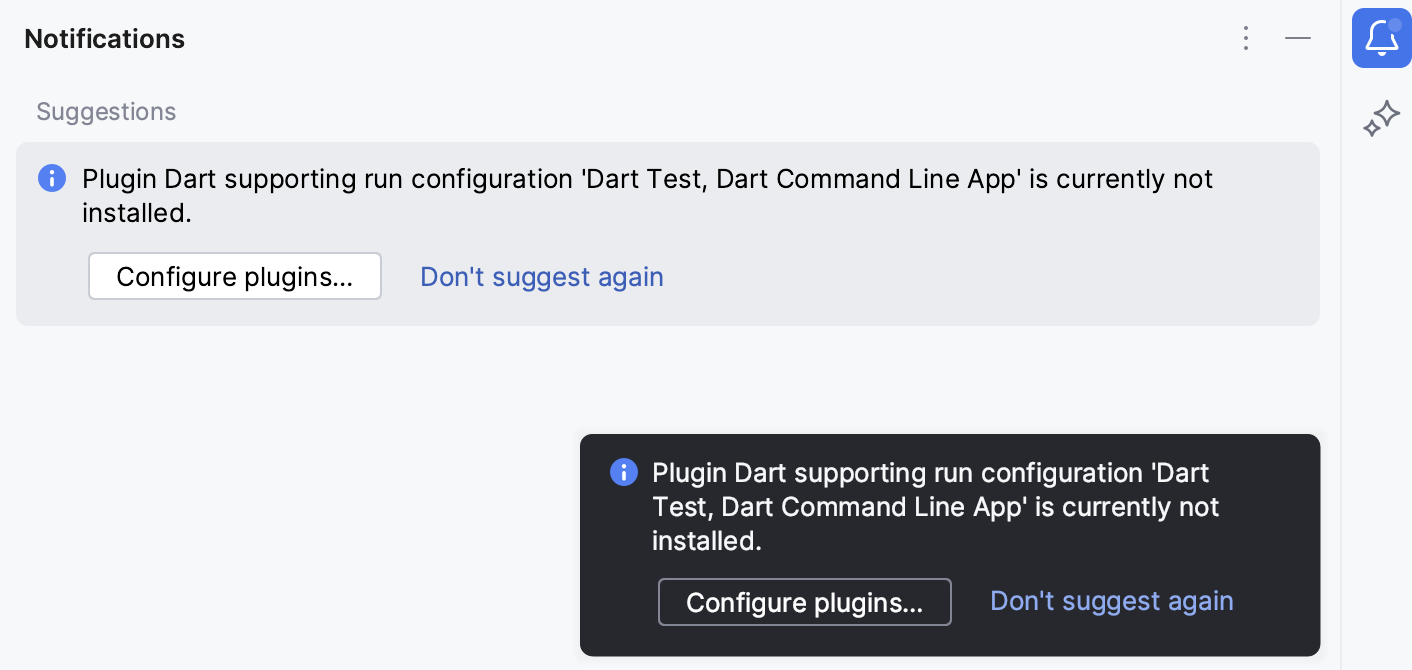The width and height of the screenshot is (1412, 670).
Task: Open the Notifications bell icon in the sidebar
Action: [x=1381, y=38]
